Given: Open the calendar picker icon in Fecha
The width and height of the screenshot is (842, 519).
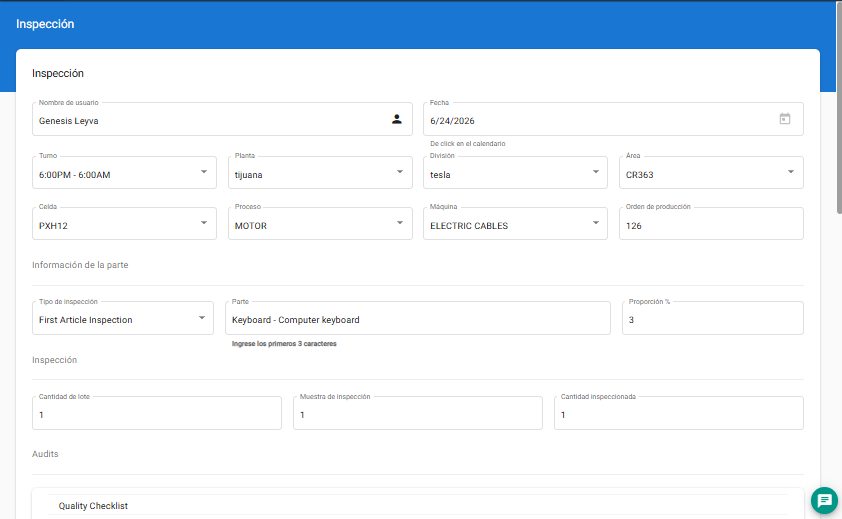Looking at the screenshot, I should point(785,119).
